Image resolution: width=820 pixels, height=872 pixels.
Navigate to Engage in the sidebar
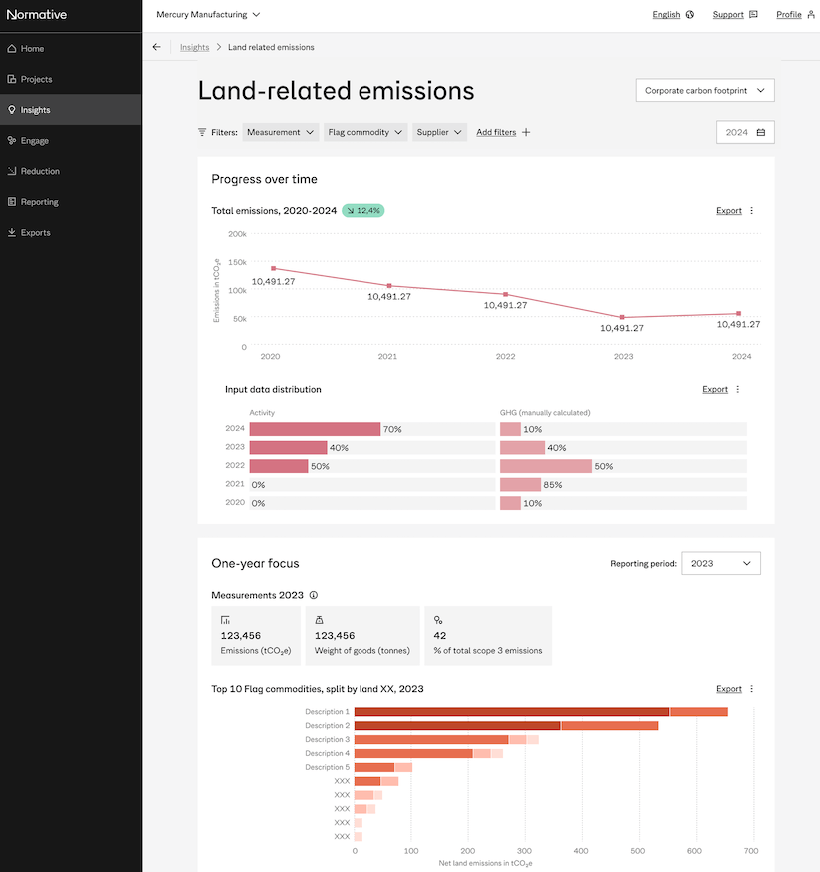tap(35, 141)
